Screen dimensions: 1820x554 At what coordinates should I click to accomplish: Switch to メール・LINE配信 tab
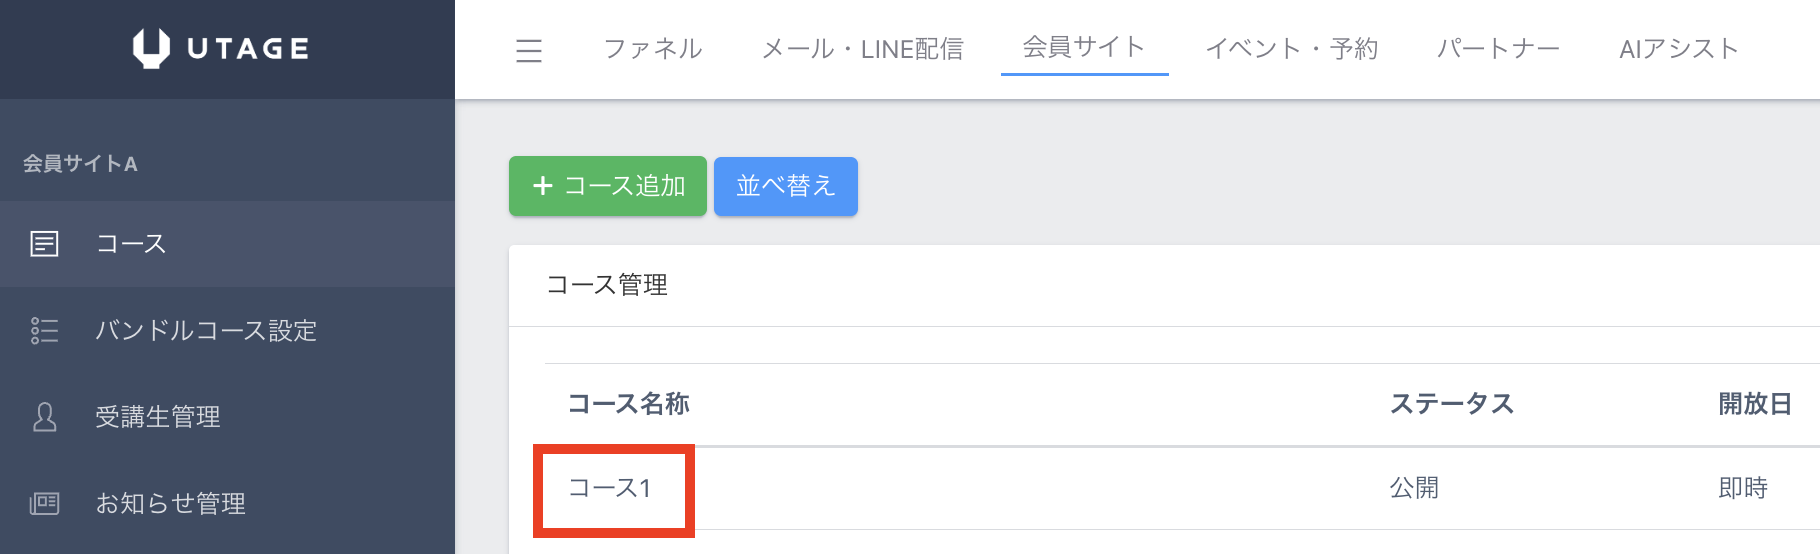coord(862,49)
